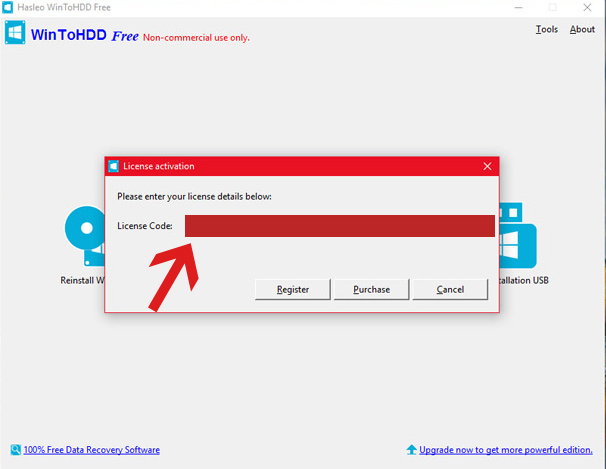This screenshot has height=469, width=606.
Task: Minimize the WinToHDD window
Action: tap(518, 7)
